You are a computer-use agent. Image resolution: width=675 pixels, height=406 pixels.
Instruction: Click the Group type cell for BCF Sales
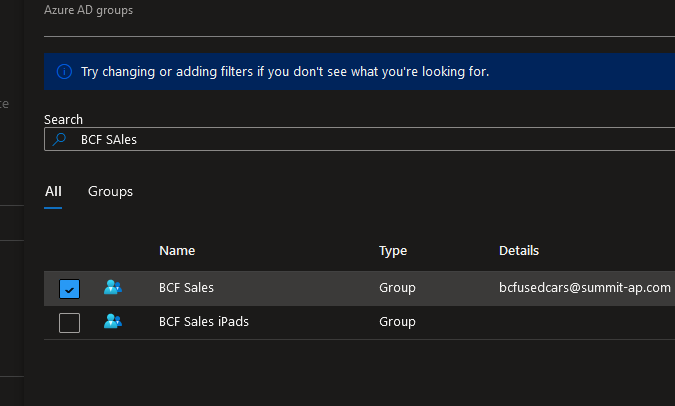point(397,288)
